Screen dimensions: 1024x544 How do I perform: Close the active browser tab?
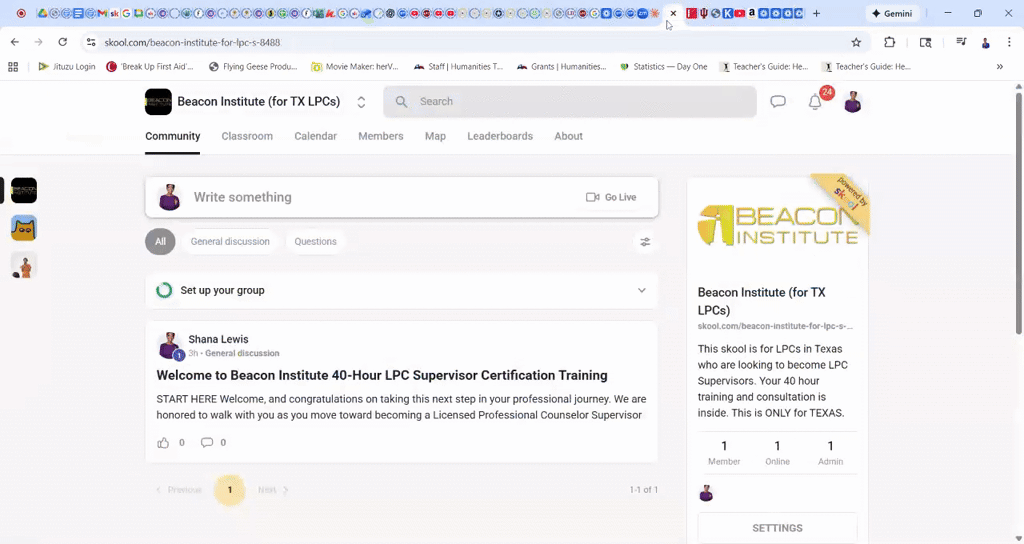pos(673,13)
